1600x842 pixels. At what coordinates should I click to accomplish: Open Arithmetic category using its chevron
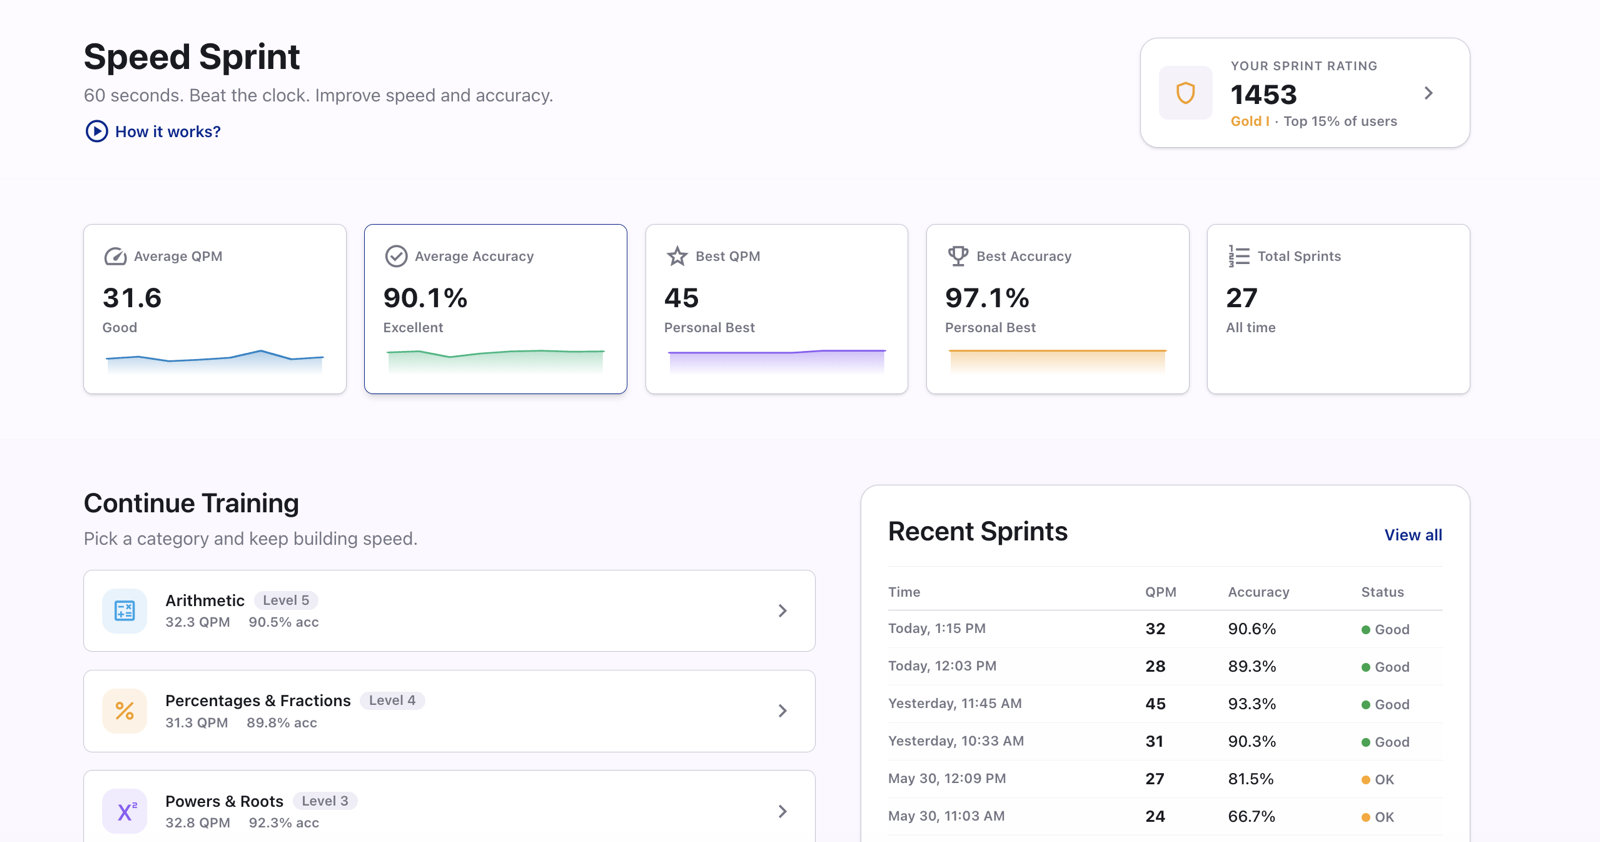click(x=783, y=611)
